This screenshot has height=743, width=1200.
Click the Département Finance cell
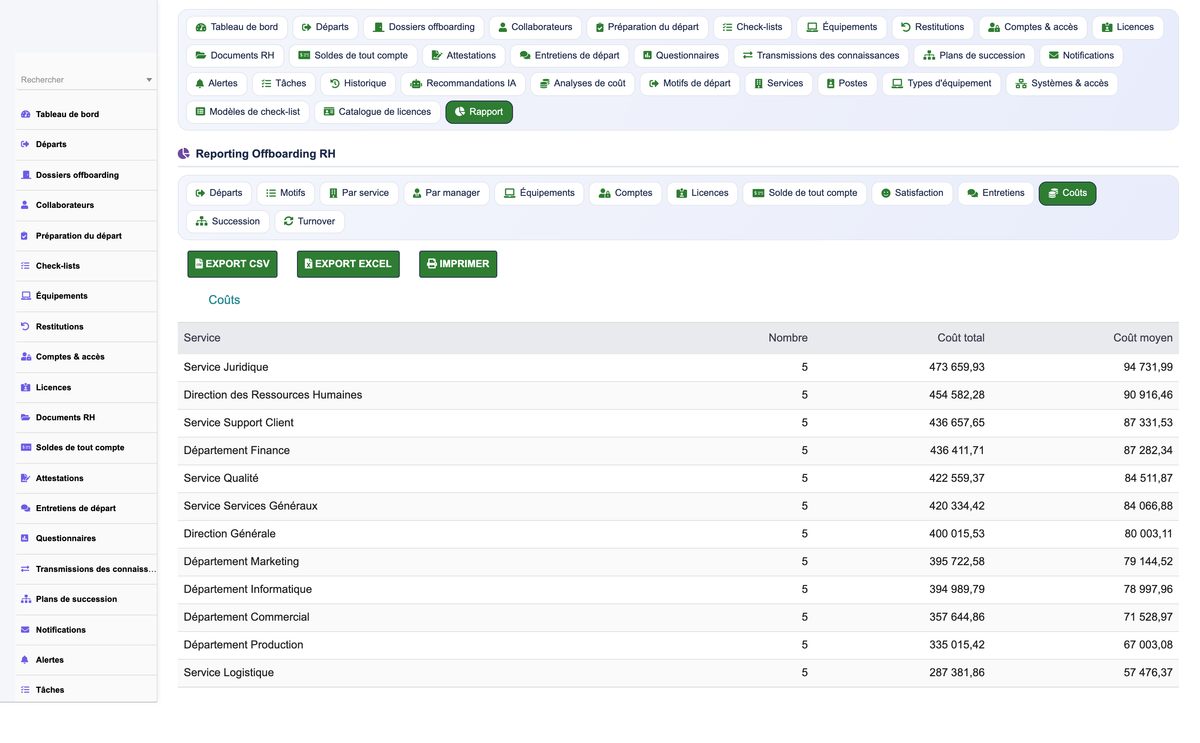click(x=237, y=451)
